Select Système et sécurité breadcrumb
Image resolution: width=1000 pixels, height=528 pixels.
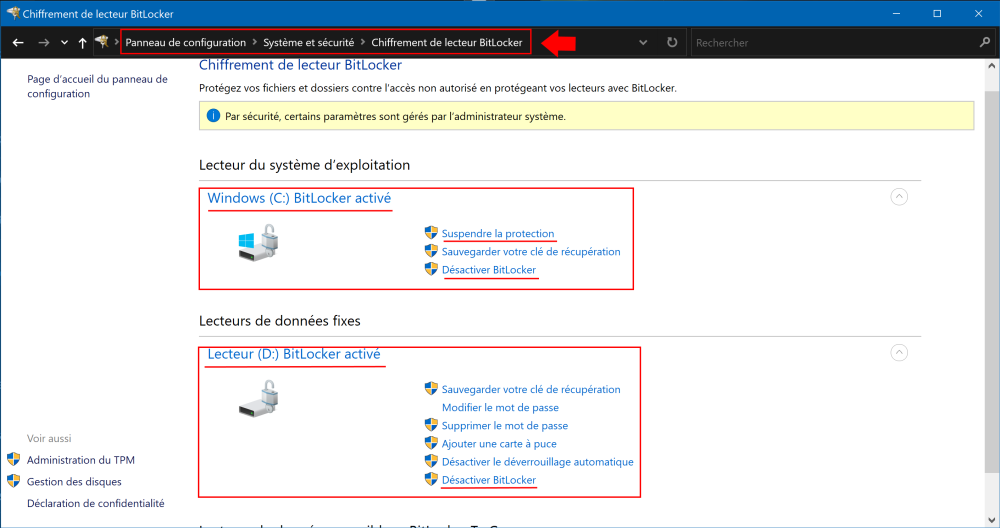(x=309, y=43)
